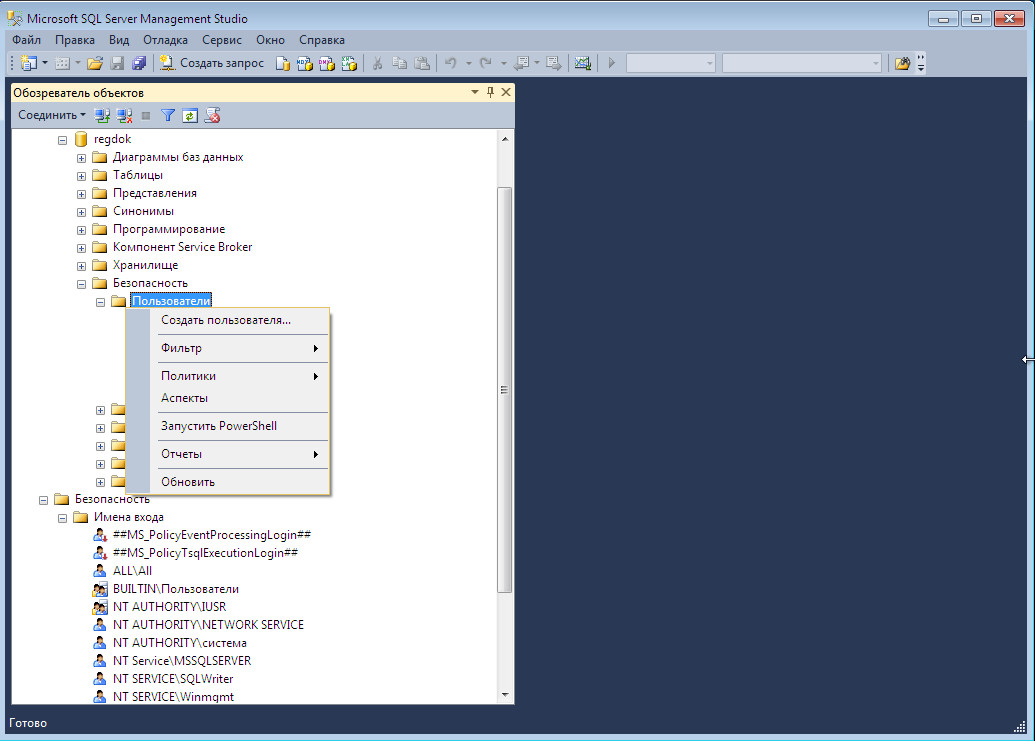Click the green Start debugging arrow
This screenshot has height=741, width=1035.
(x=611, y=63)
